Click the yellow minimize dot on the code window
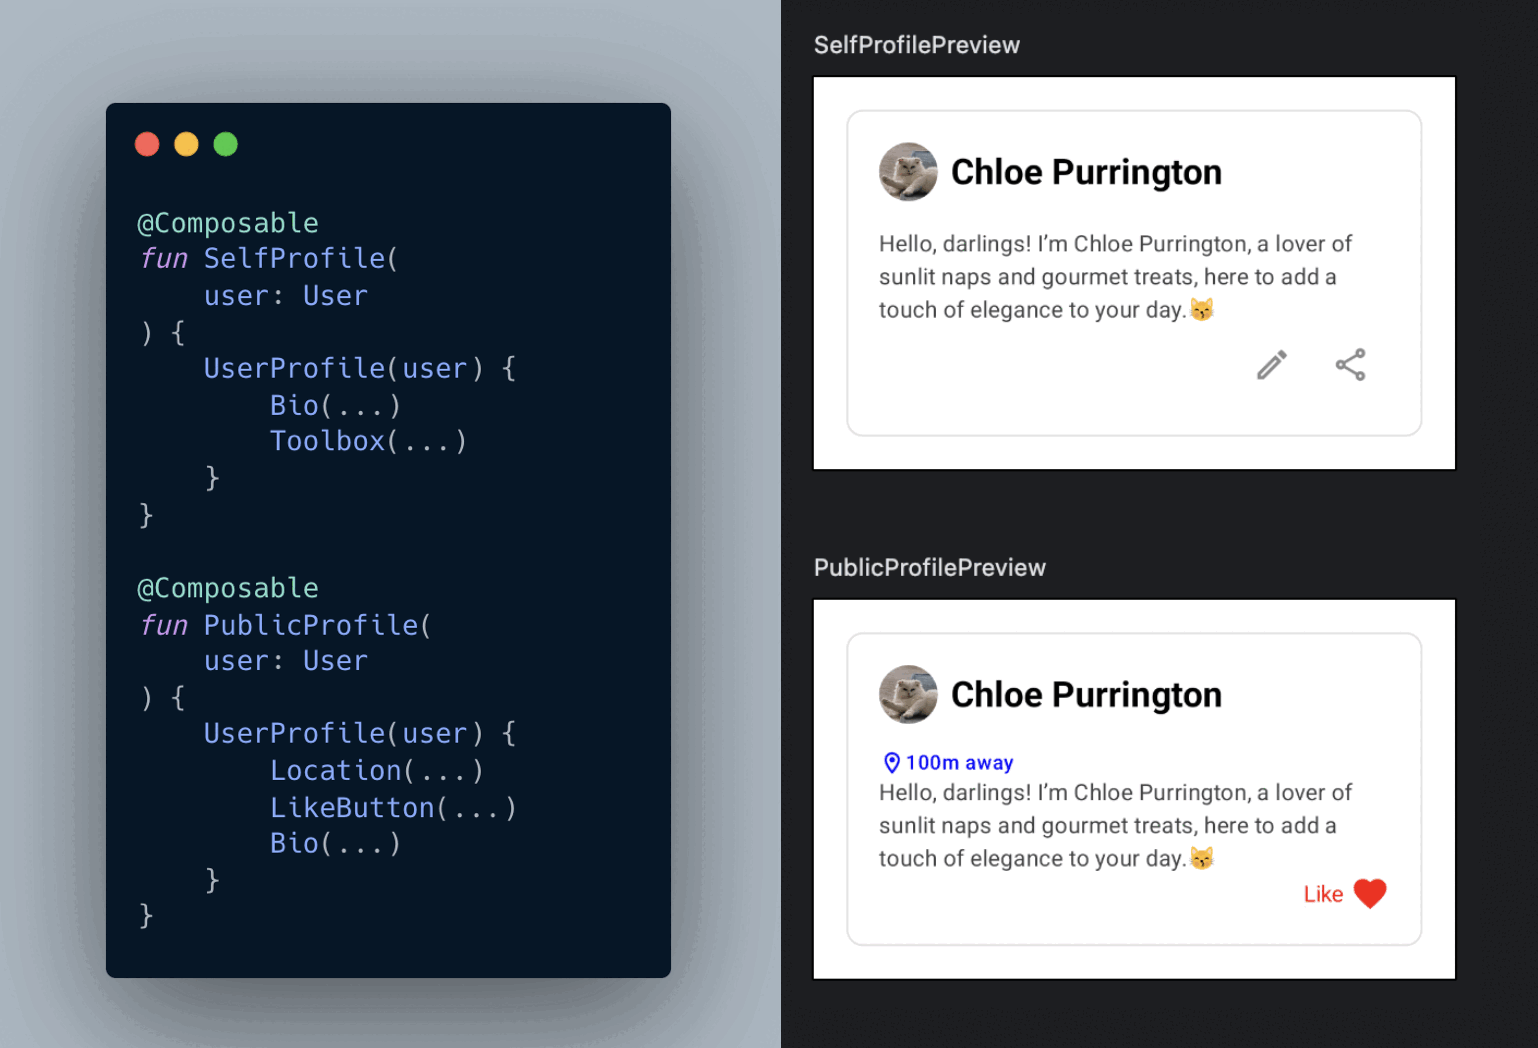 coord(186,144)
